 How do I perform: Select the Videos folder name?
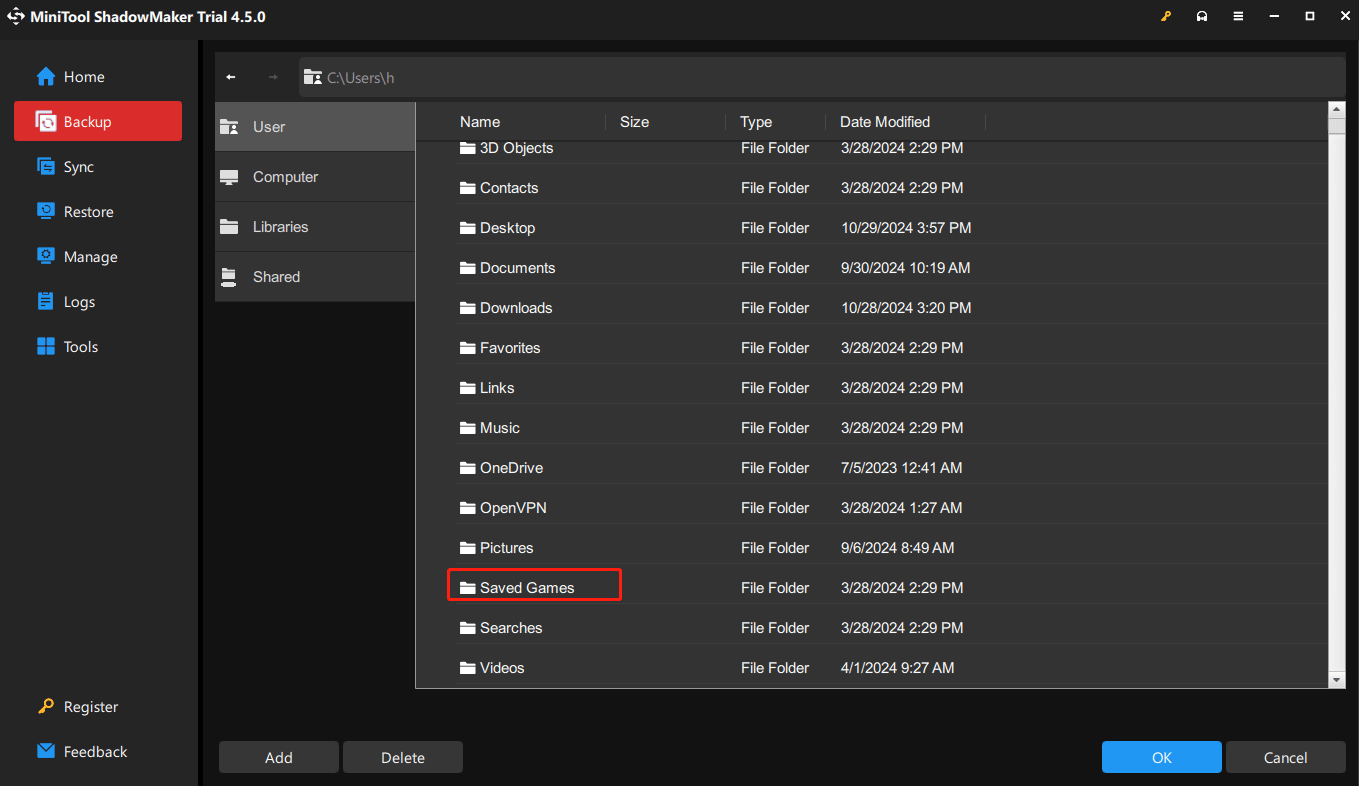(502, 668)
